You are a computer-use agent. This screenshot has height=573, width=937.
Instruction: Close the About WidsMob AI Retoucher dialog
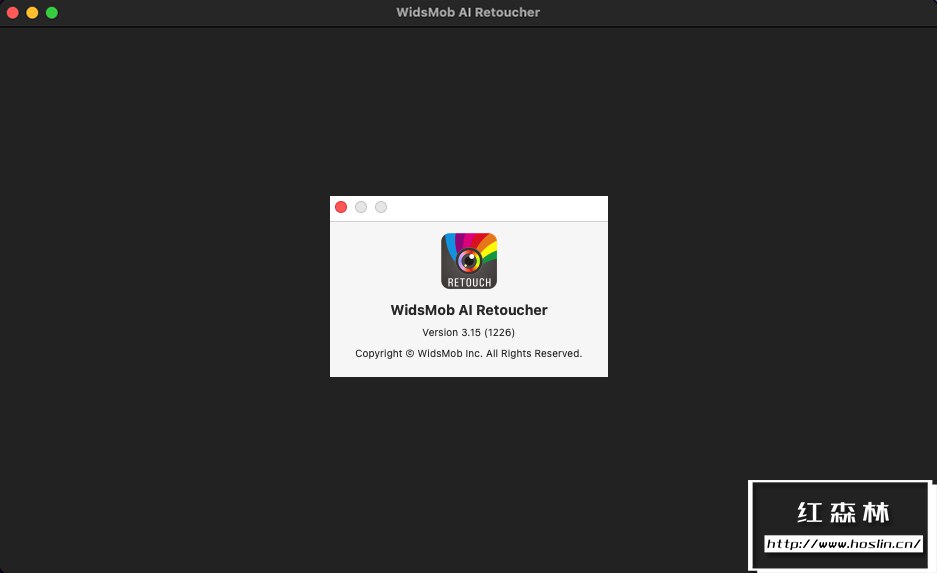coord(341,207)
